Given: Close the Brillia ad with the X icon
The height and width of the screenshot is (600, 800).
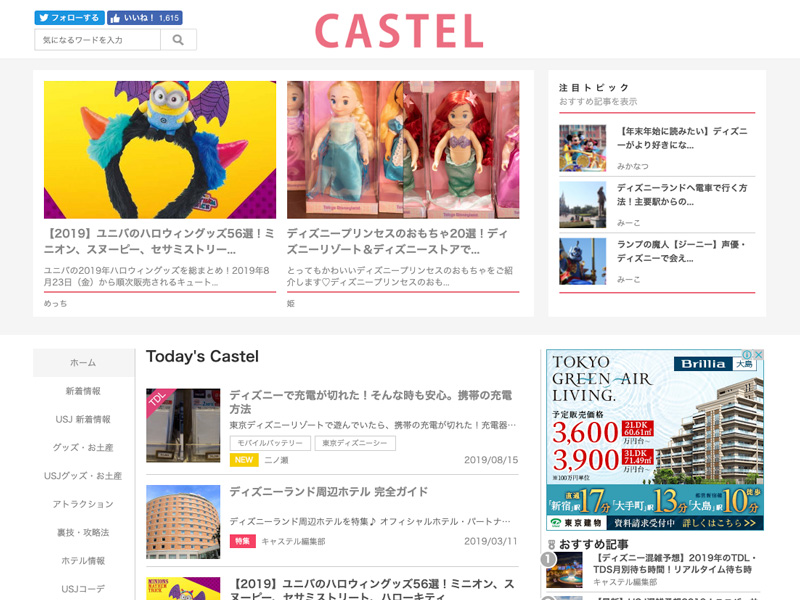Looking at the screenshot, I should click(758, 355).
